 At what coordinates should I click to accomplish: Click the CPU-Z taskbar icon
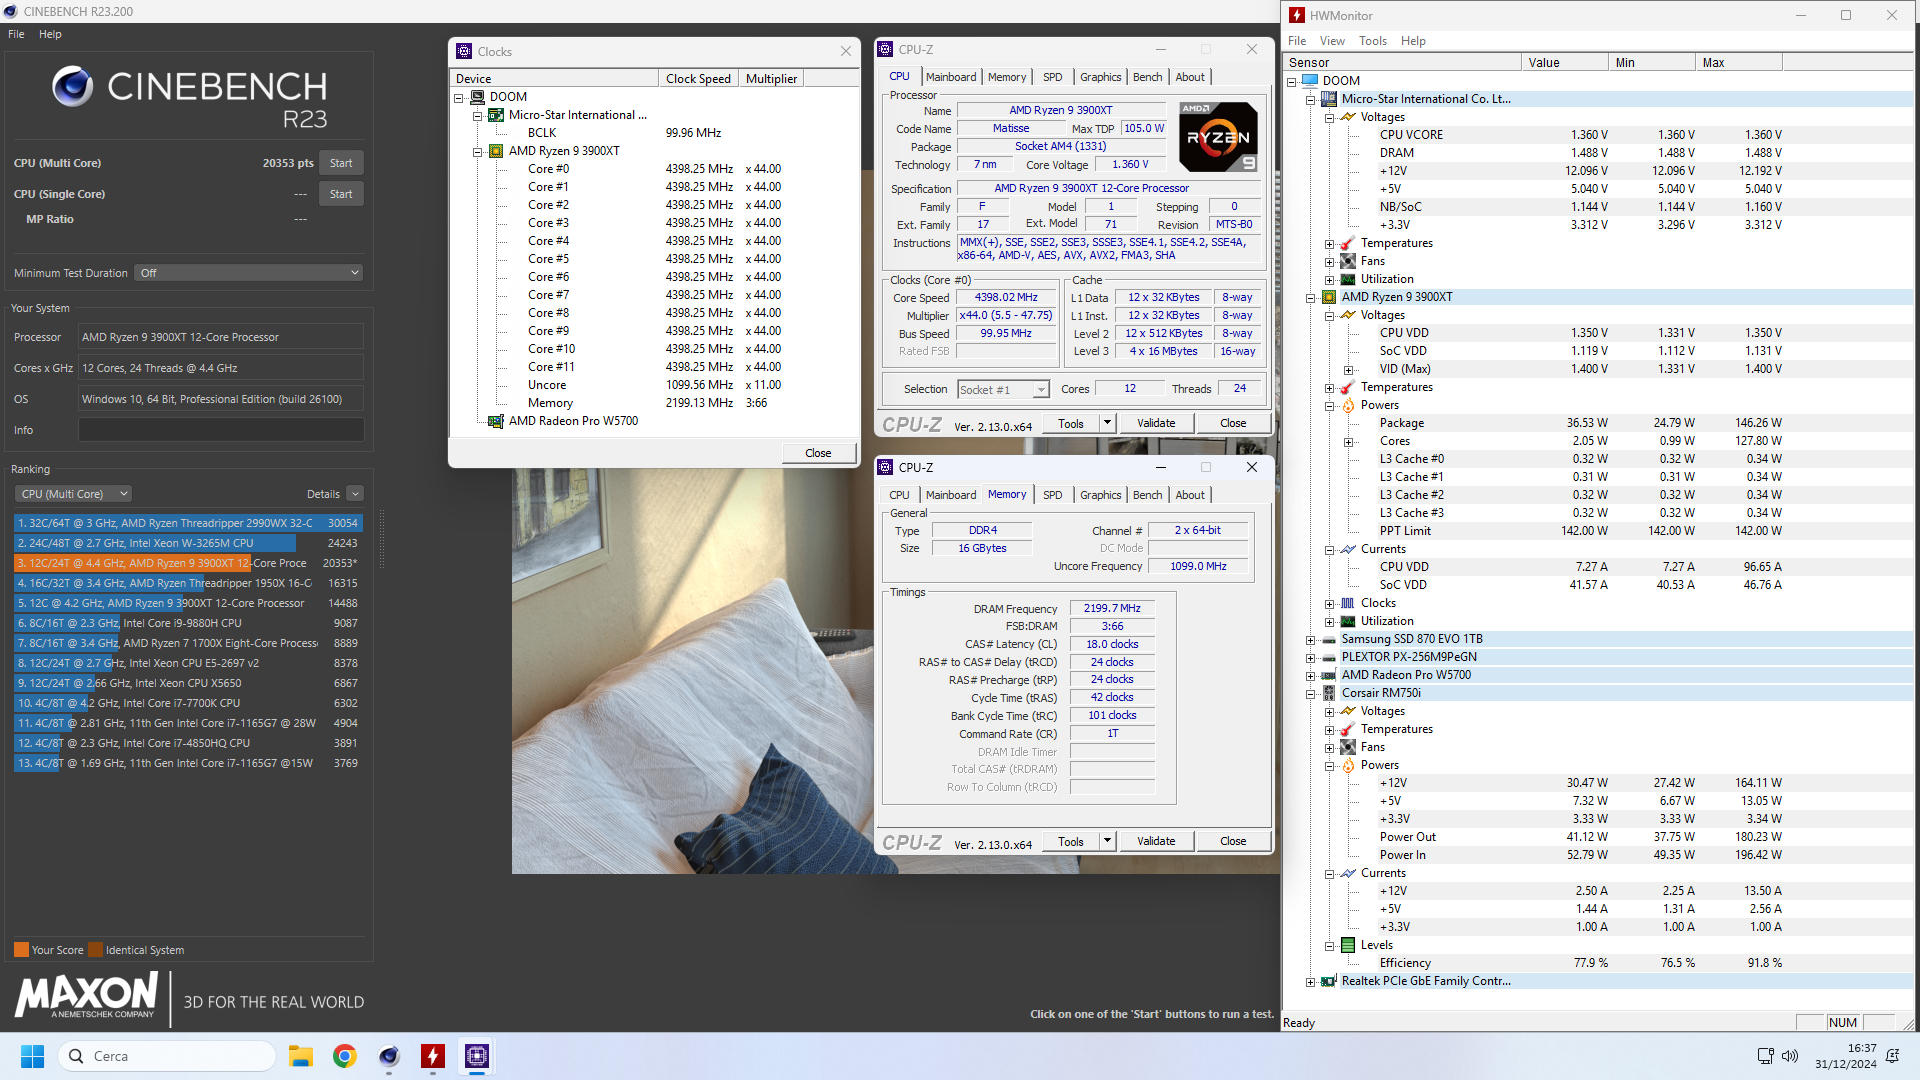click(477, 1056)
